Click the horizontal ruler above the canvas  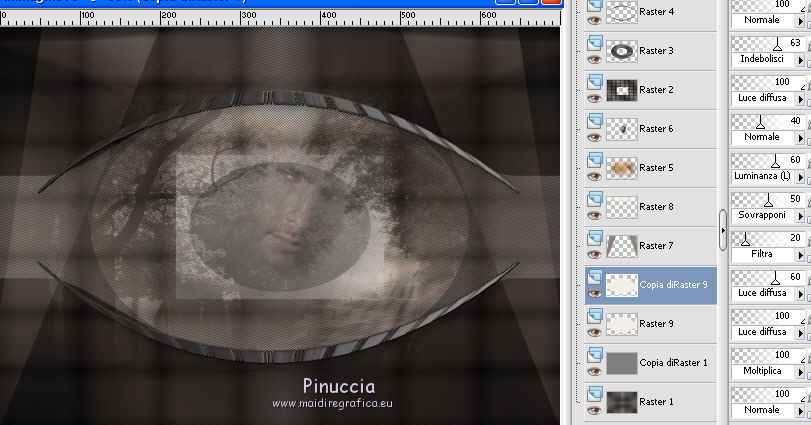point(280,18)
